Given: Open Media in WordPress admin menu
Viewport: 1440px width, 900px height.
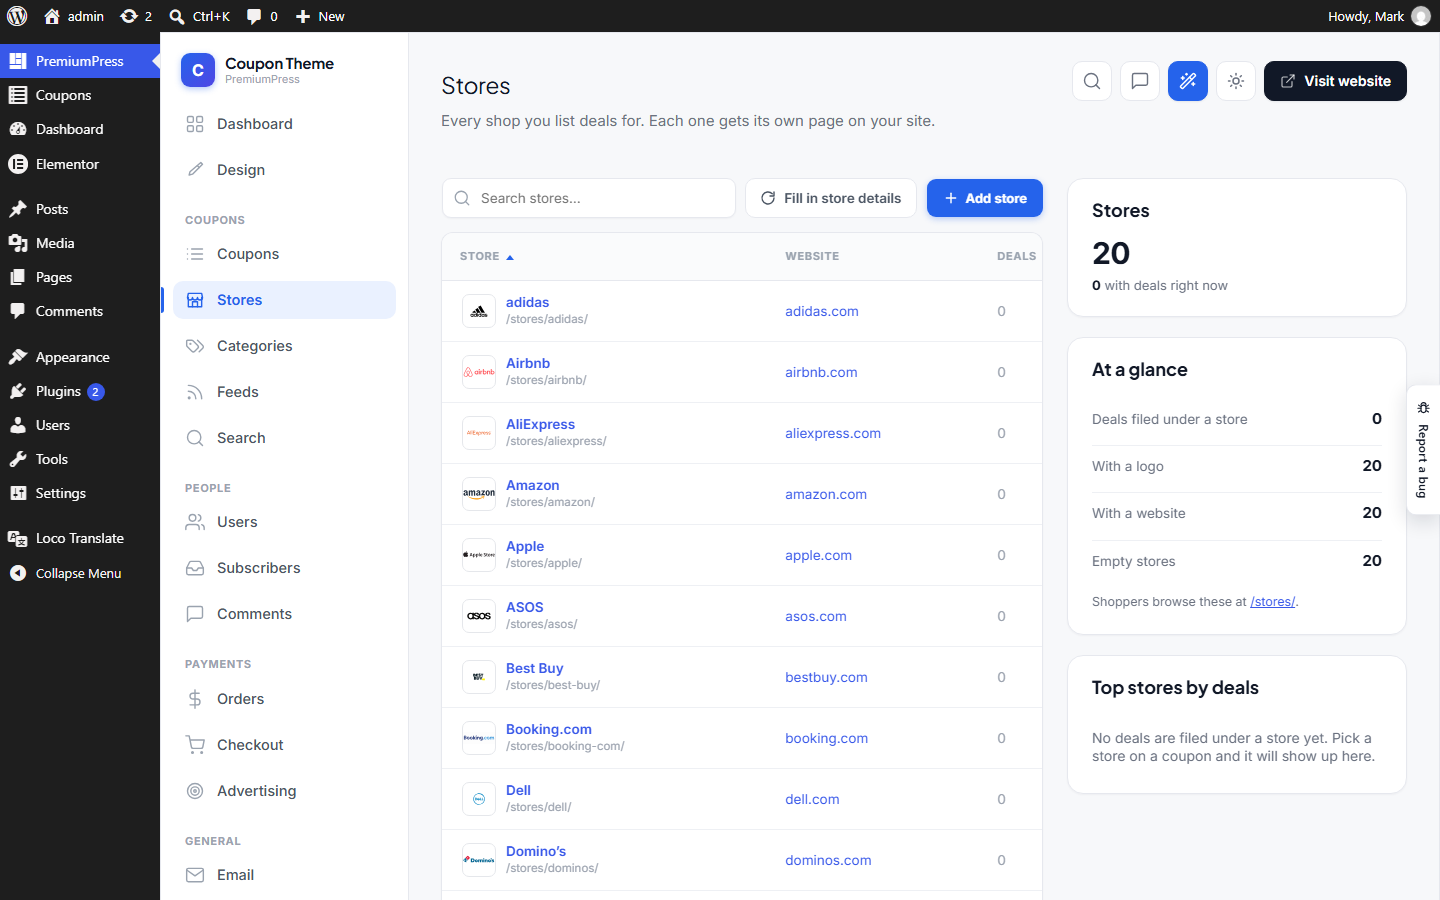Looking at the screenshot, I should [x=80, y=243].
